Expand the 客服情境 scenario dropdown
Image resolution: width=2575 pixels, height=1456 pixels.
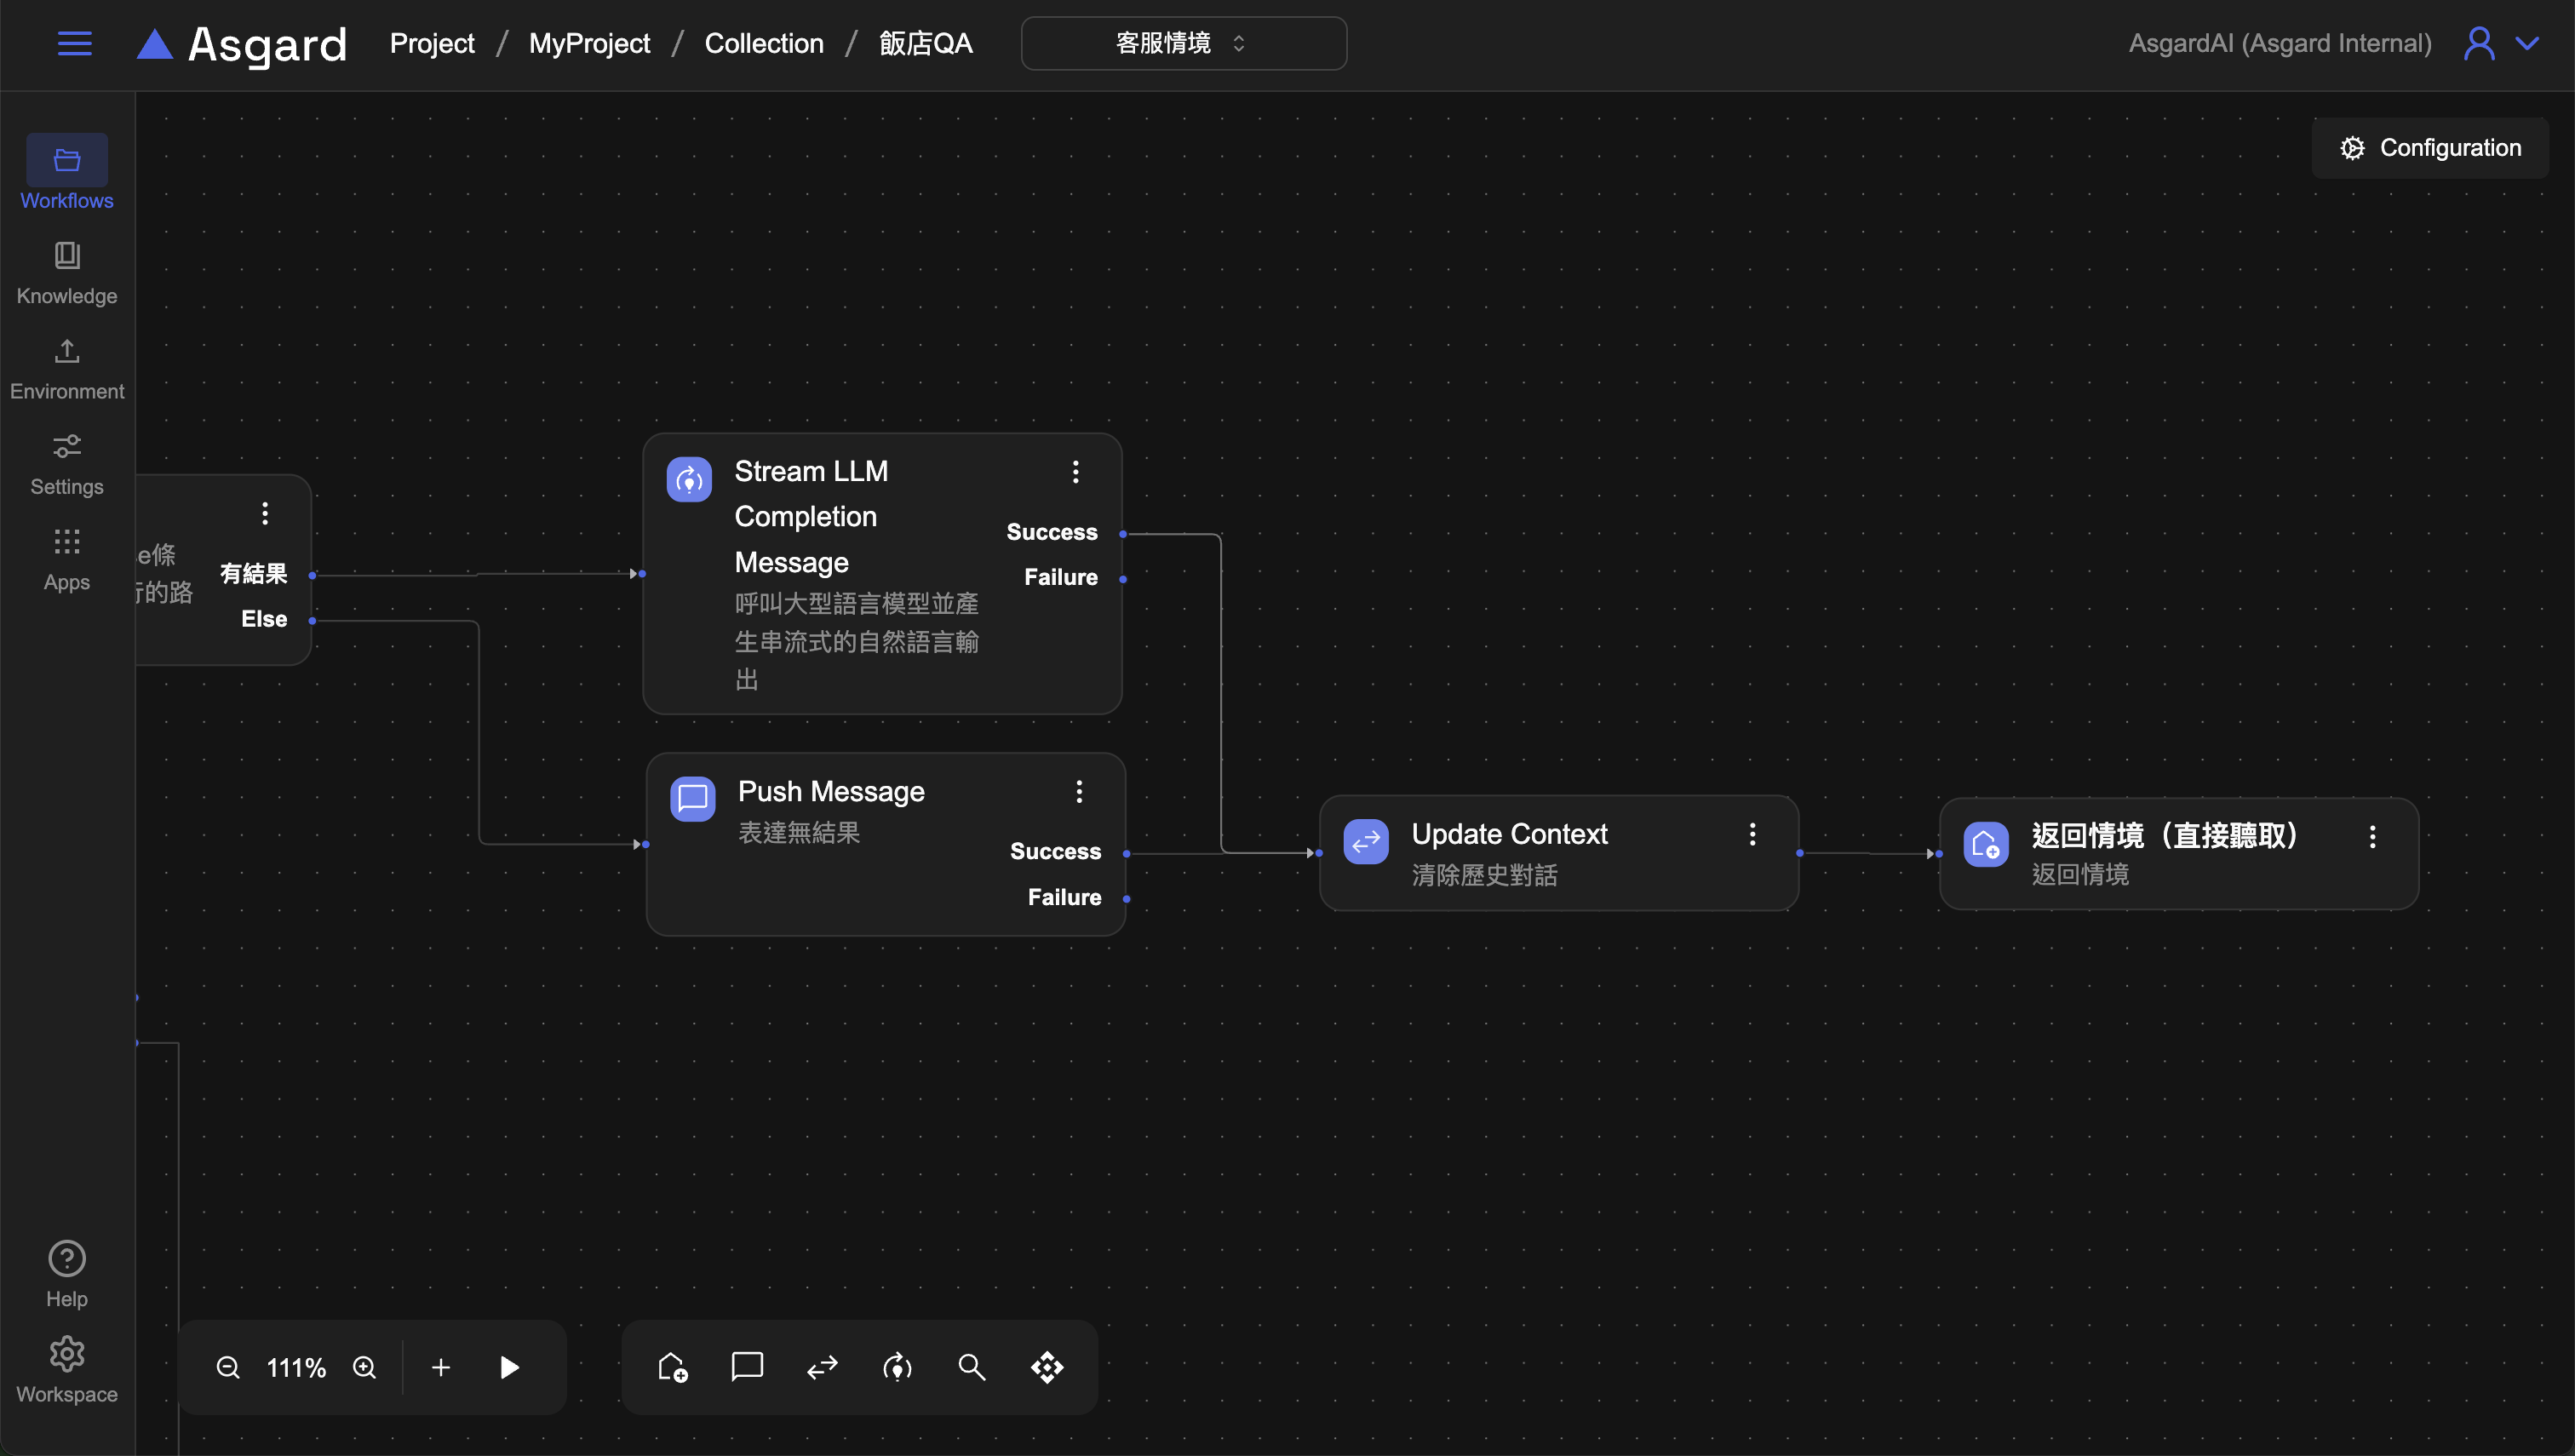1183,43
